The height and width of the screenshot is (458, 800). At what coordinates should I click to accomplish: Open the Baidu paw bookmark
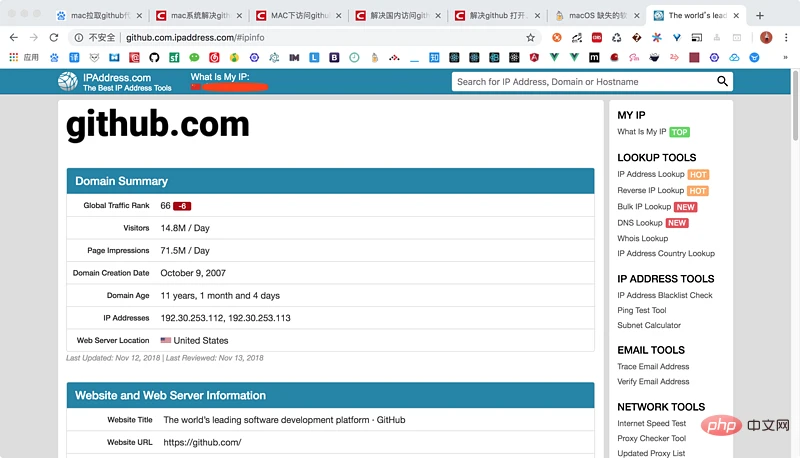click(x=54, y=58)
